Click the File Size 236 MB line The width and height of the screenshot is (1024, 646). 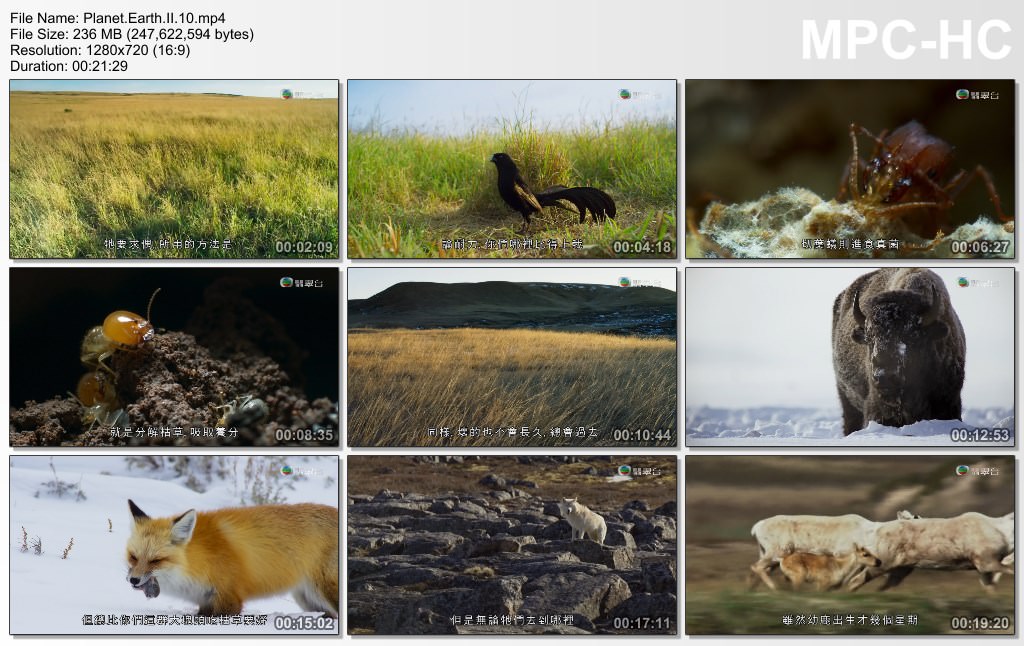(x=132, y=34)
